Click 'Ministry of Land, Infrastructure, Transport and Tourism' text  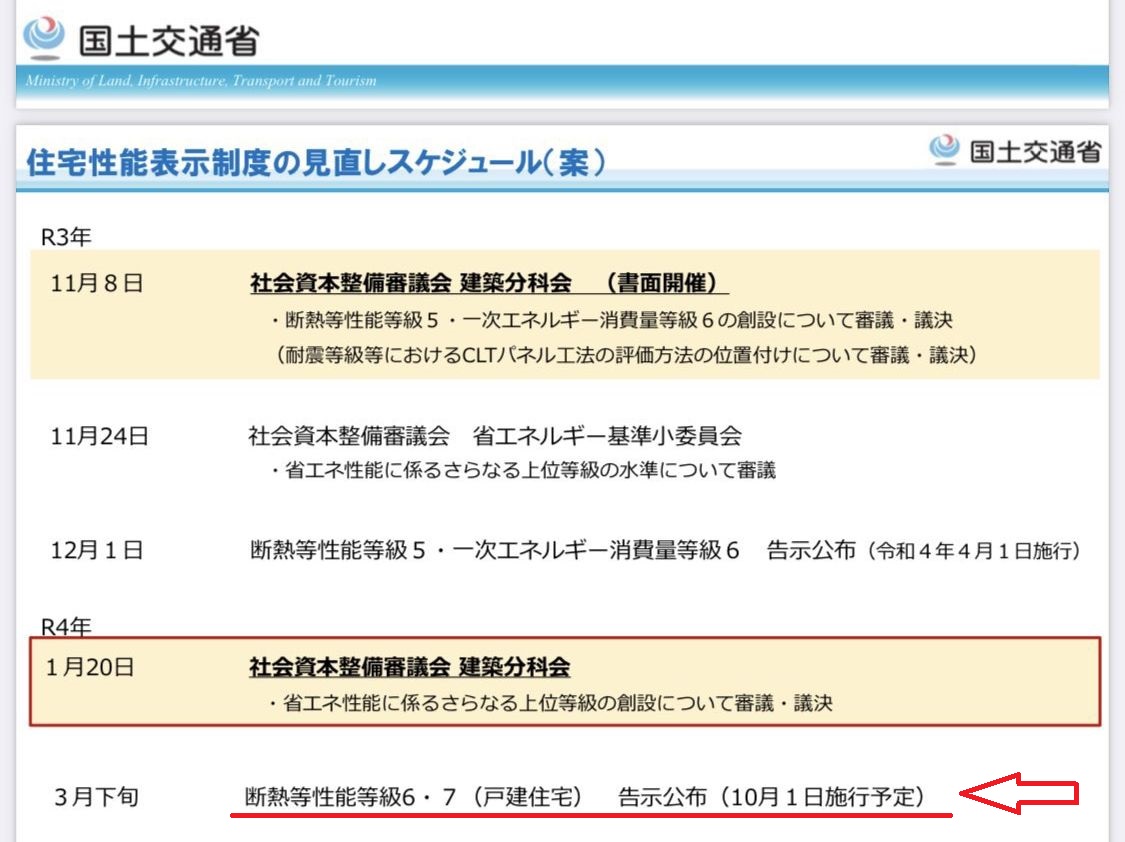201,80
